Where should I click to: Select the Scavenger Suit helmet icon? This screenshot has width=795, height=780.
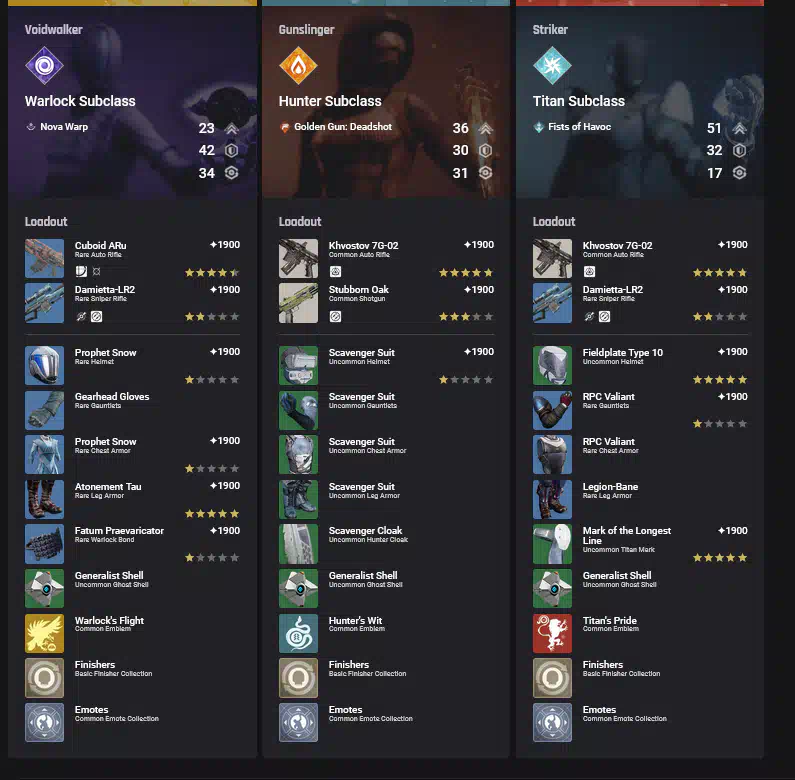click(x=299, y=366)
